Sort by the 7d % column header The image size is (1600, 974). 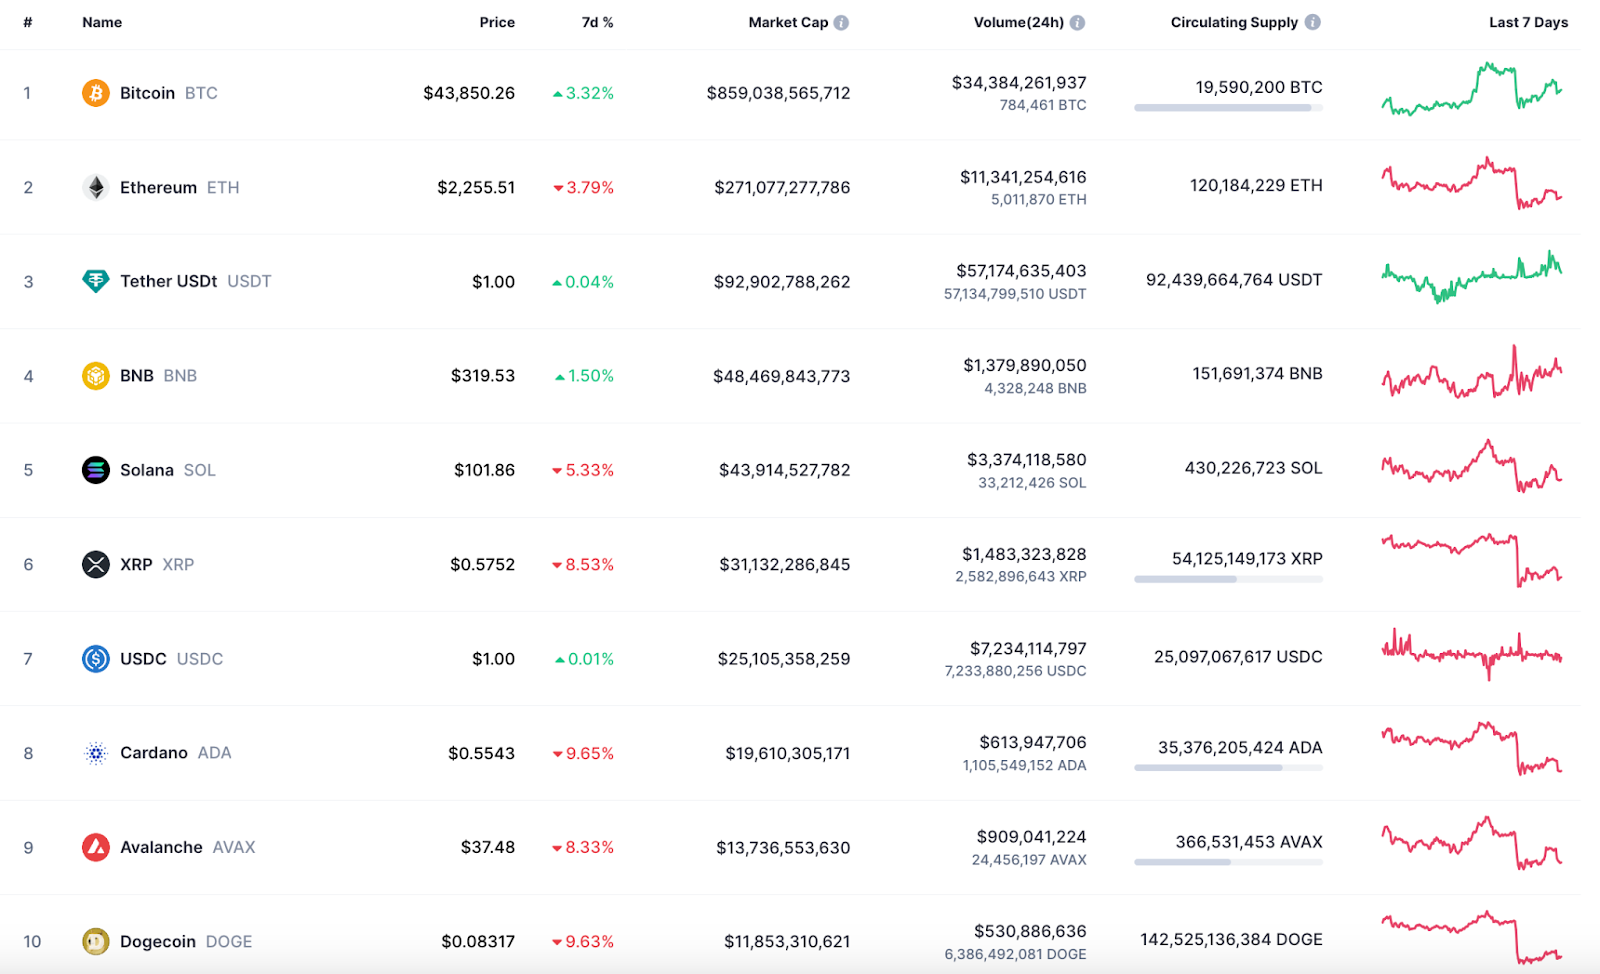click(x=598, y=22)
